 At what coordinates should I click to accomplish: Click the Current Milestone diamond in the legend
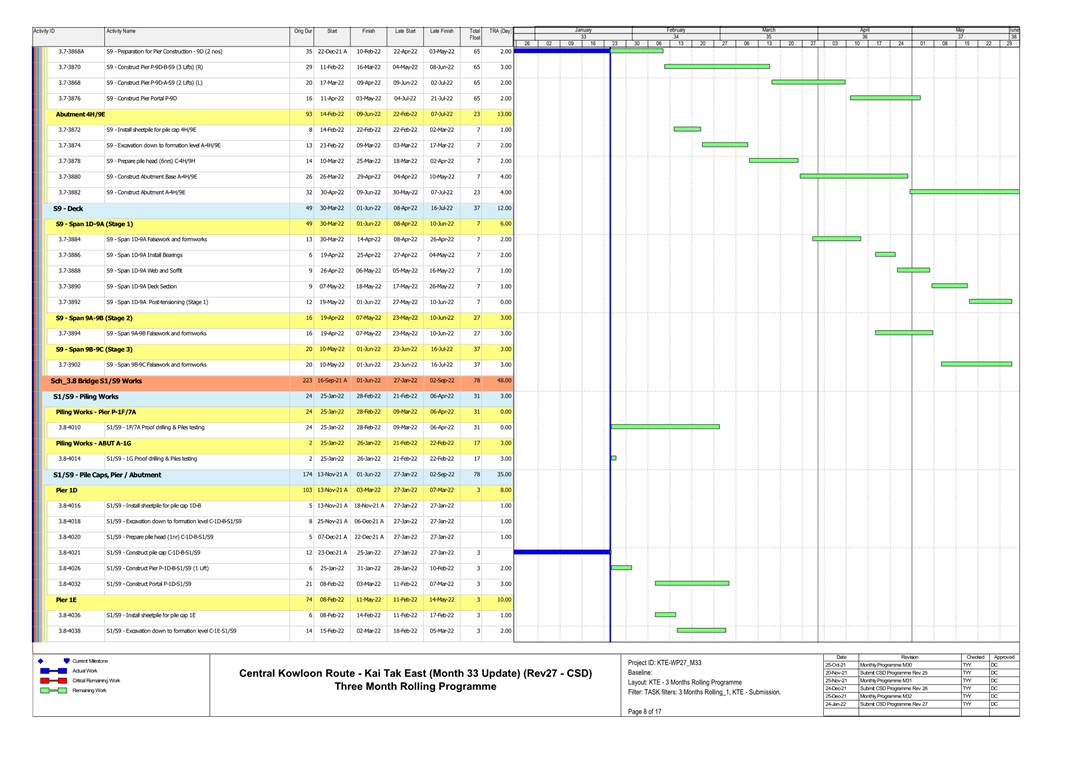(x=40, y=661)
